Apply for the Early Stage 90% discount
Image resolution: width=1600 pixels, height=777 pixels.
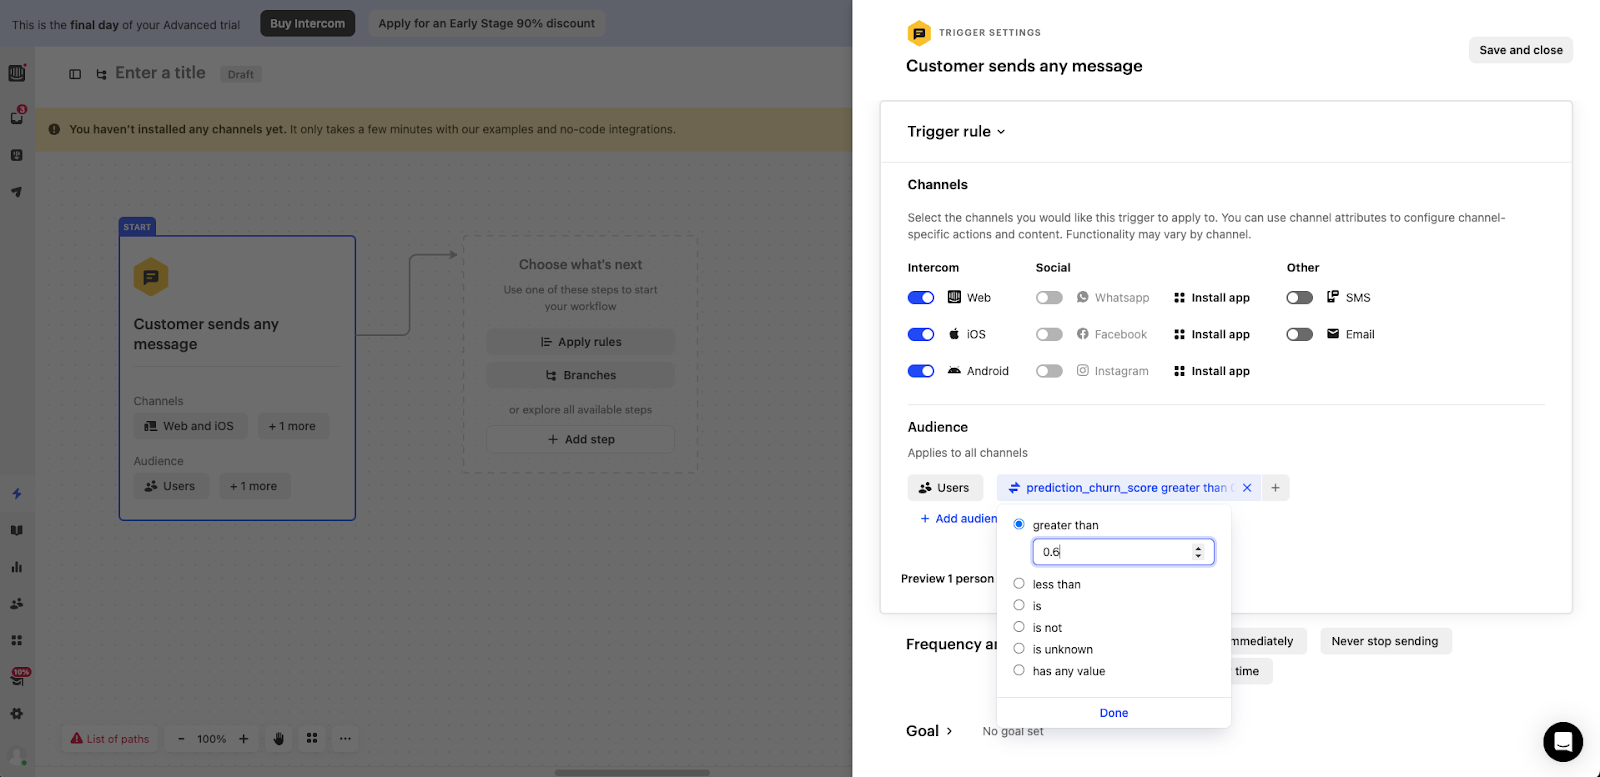486,23
